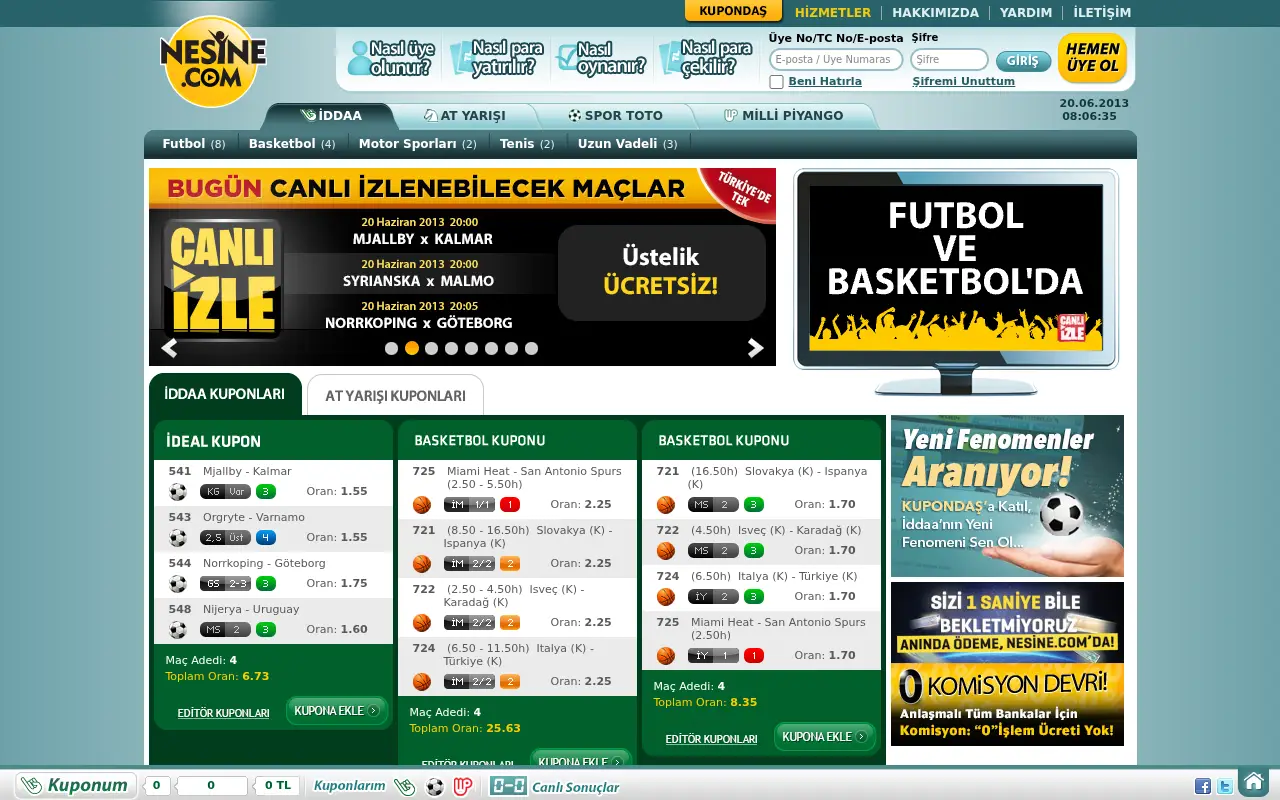Click soccer ball icon for Nijerya - Uruguay
1280x800 pixels.
pos(178,630)
